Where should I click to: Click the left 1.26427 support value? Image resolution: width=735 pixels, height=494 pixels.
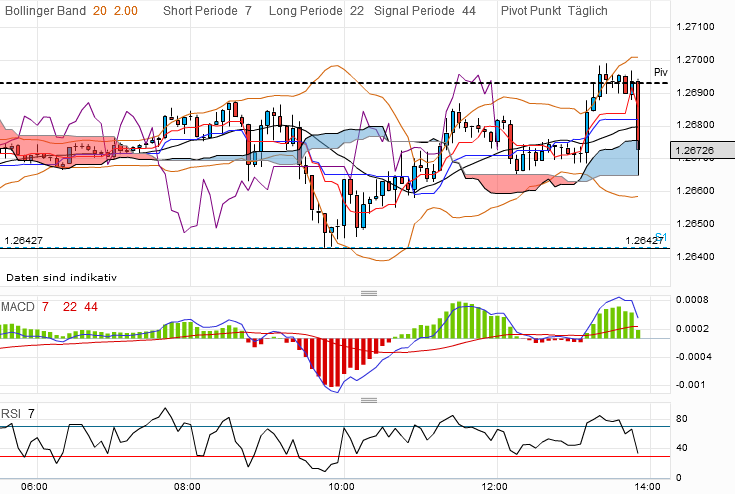[x=23, y=240]
